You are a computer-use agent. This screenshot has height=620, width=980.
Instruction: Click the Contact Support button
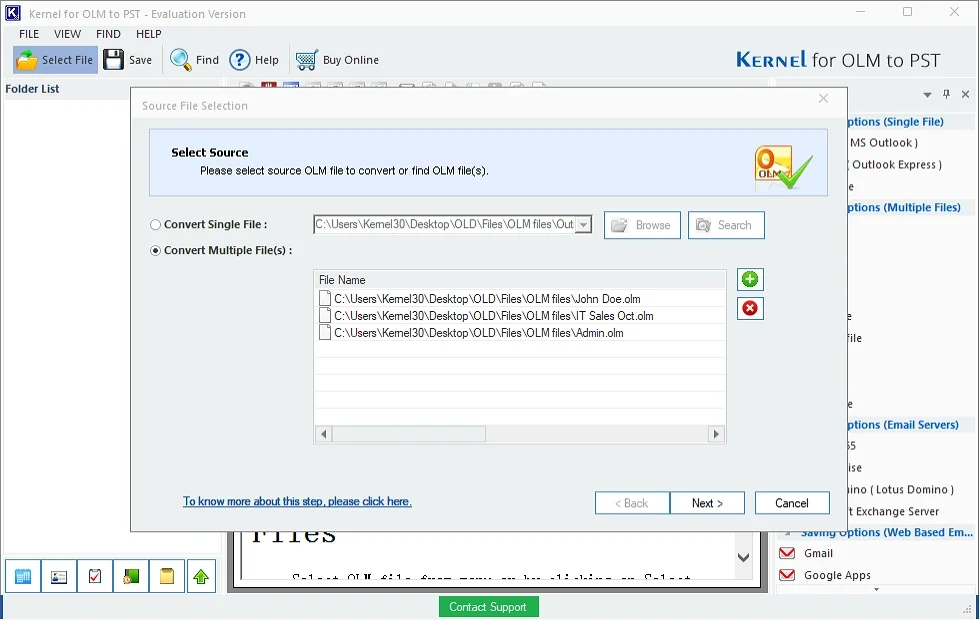coord(488,607)
